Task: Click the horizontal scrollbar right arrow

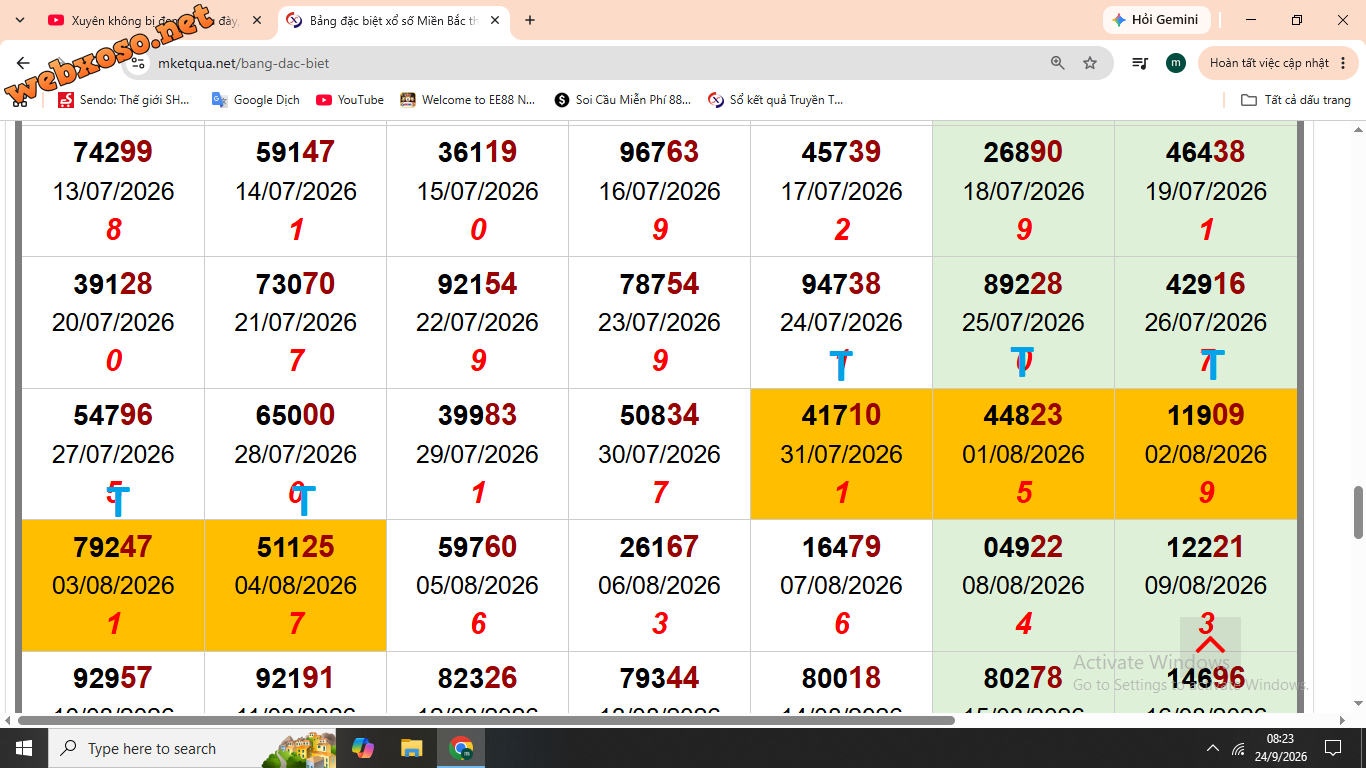Action: tap(1343, 720)
